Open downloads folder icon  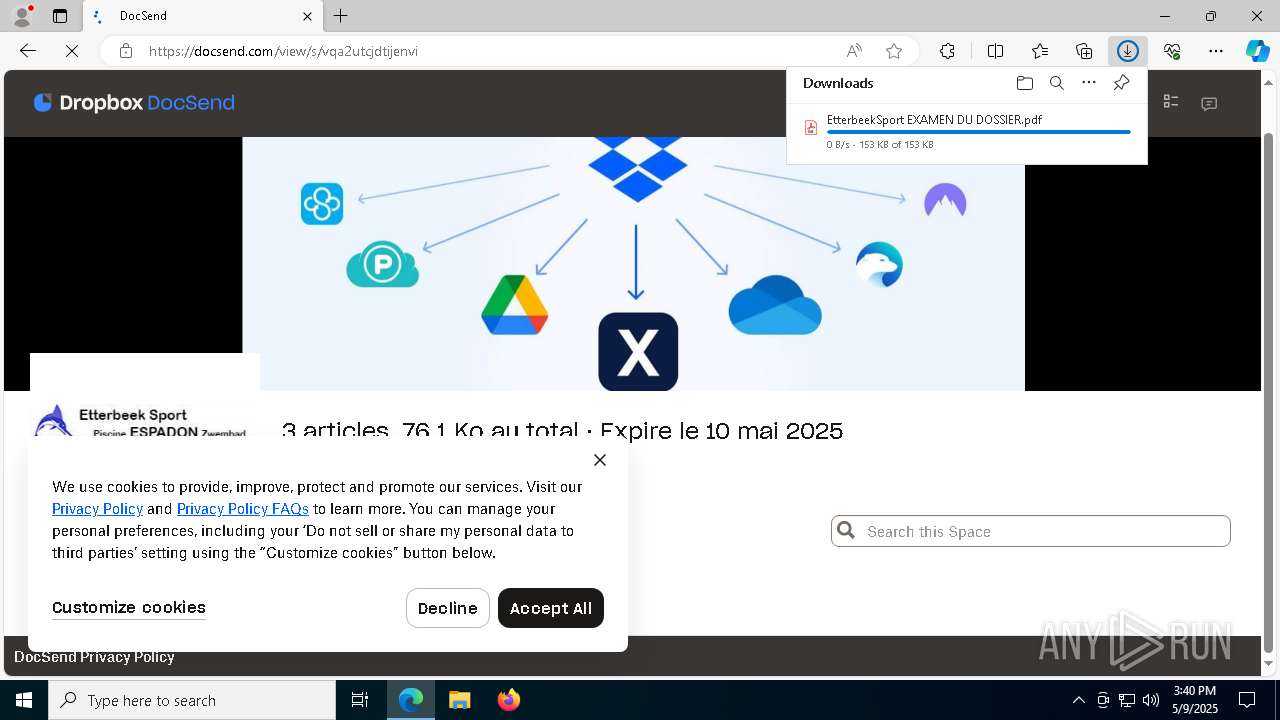1024,83
